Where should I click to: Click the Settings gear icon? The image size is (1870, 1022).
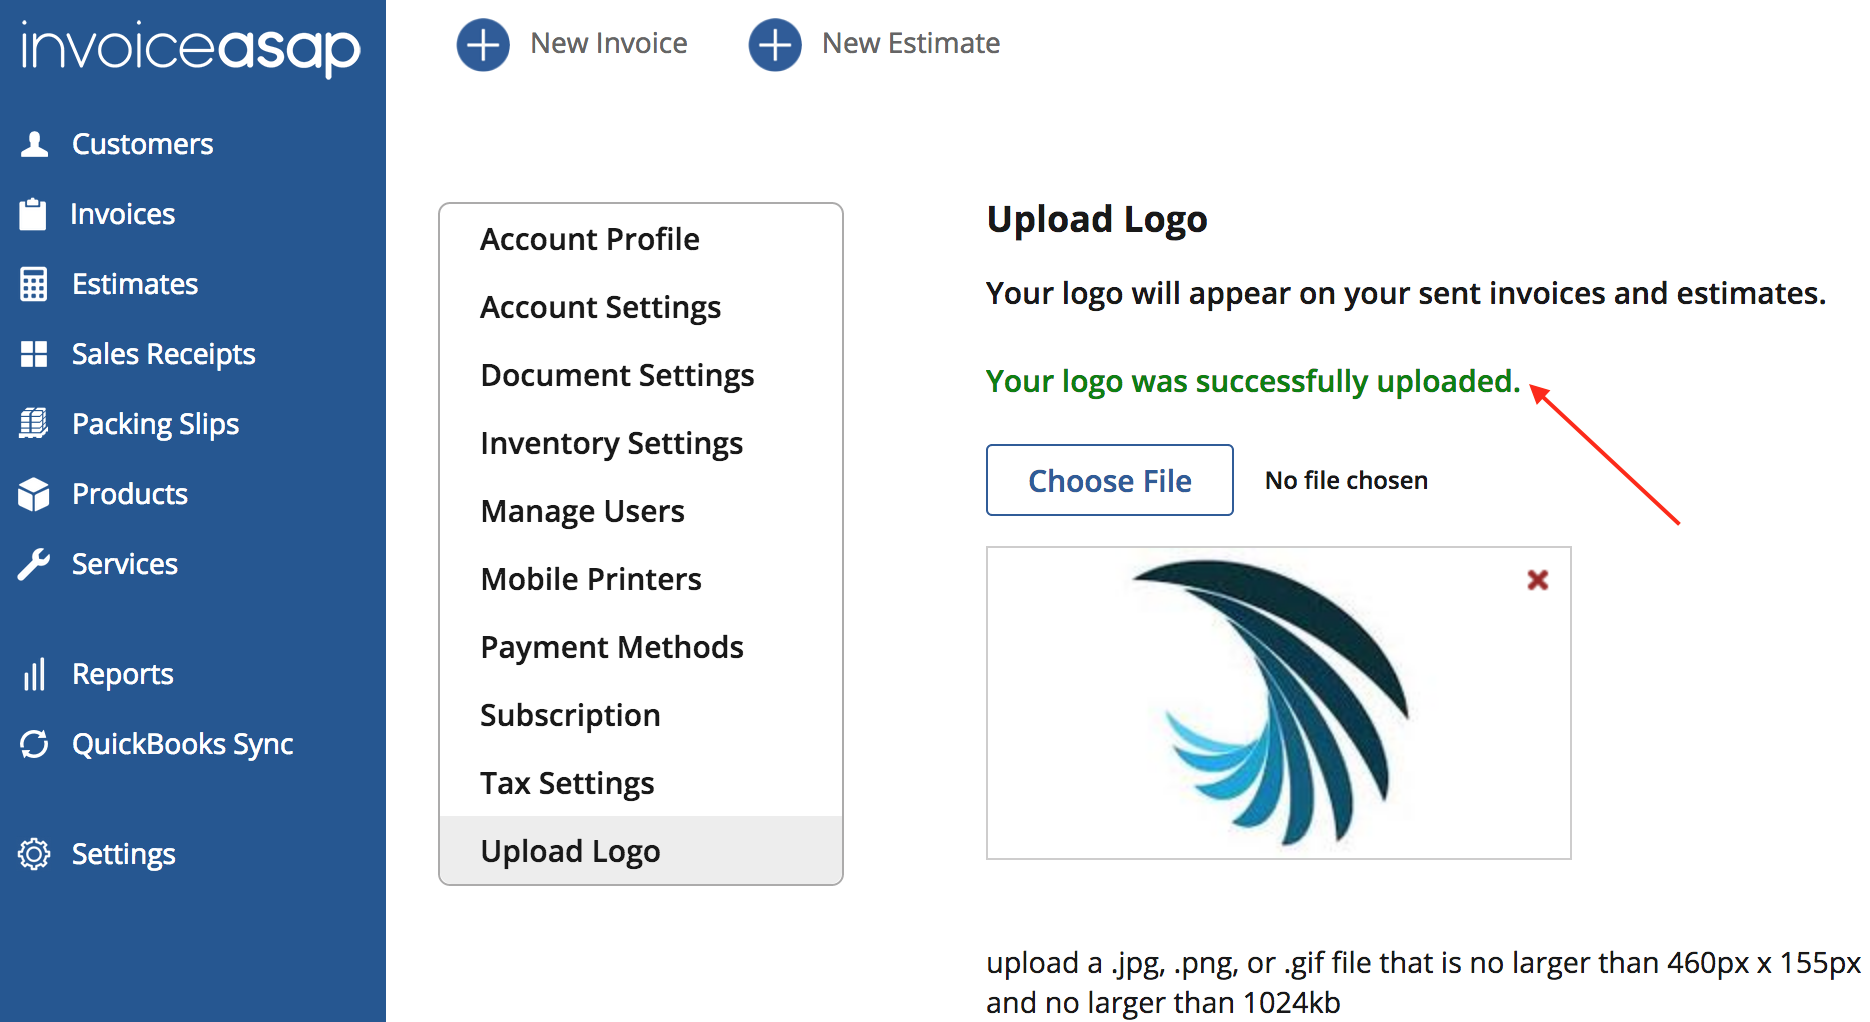coord(33,854)
